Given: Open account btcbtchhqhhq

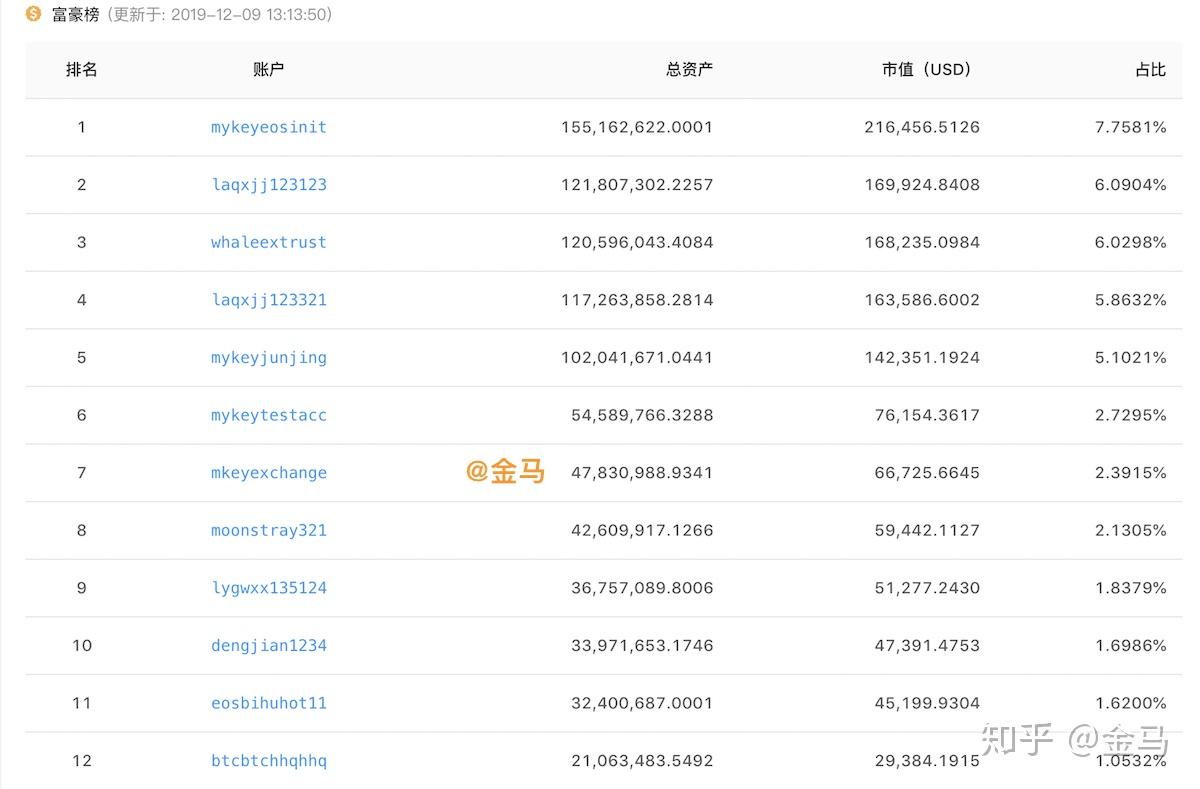Looking at the screenshot, I should [268, 761].
